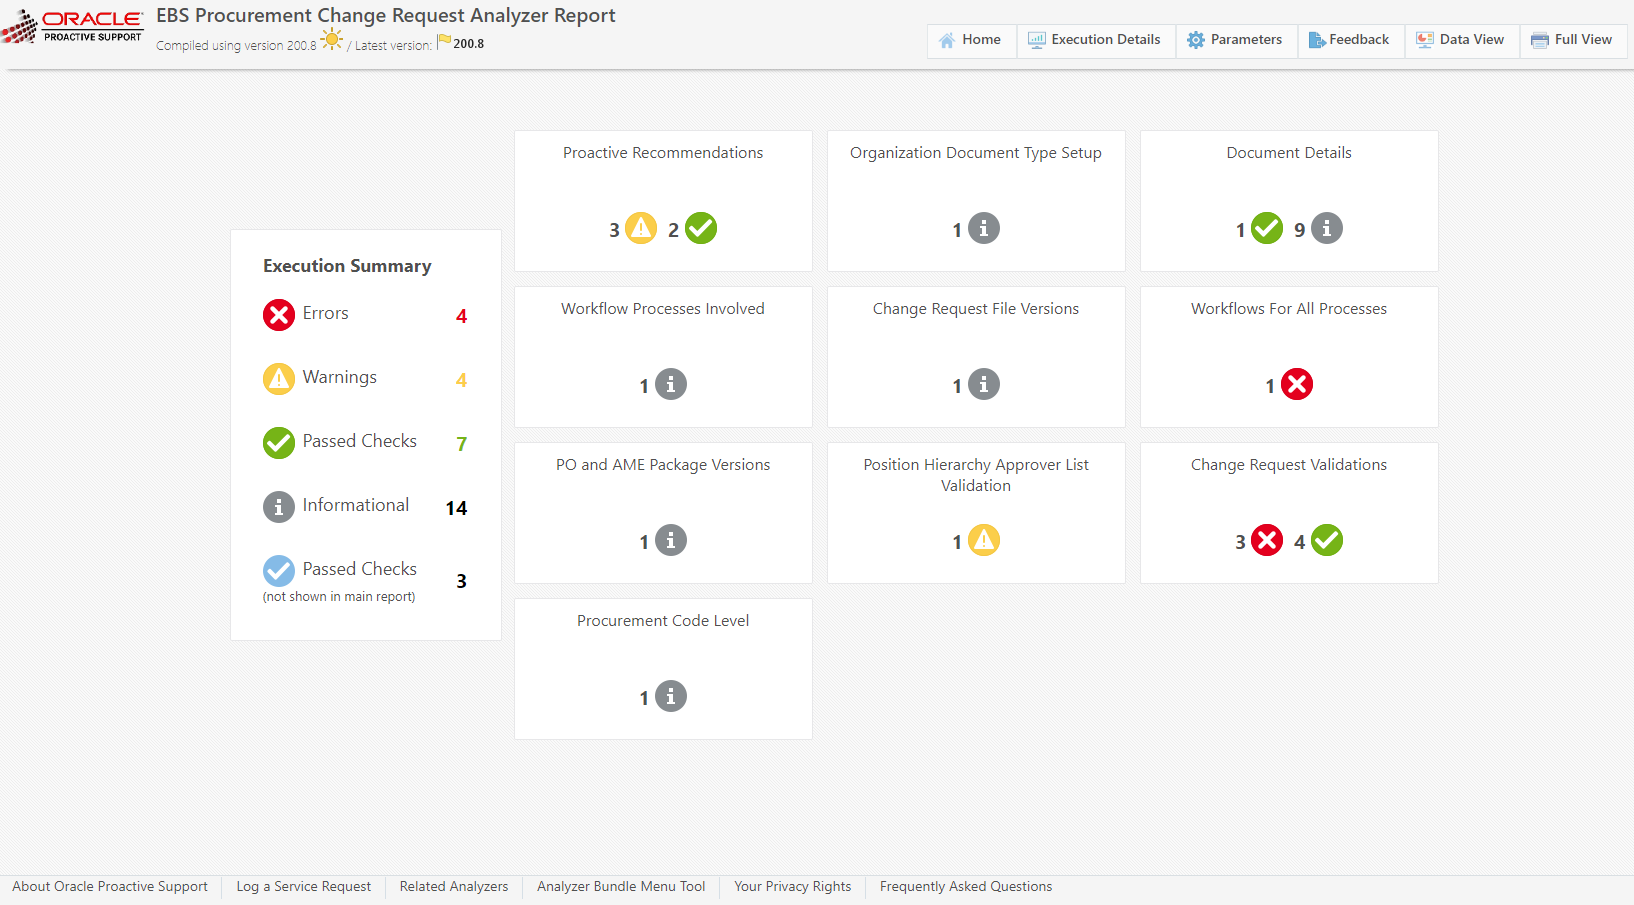Click the red Errors icon in Execution Summary

pyautogui.click(x=279, y=315)
